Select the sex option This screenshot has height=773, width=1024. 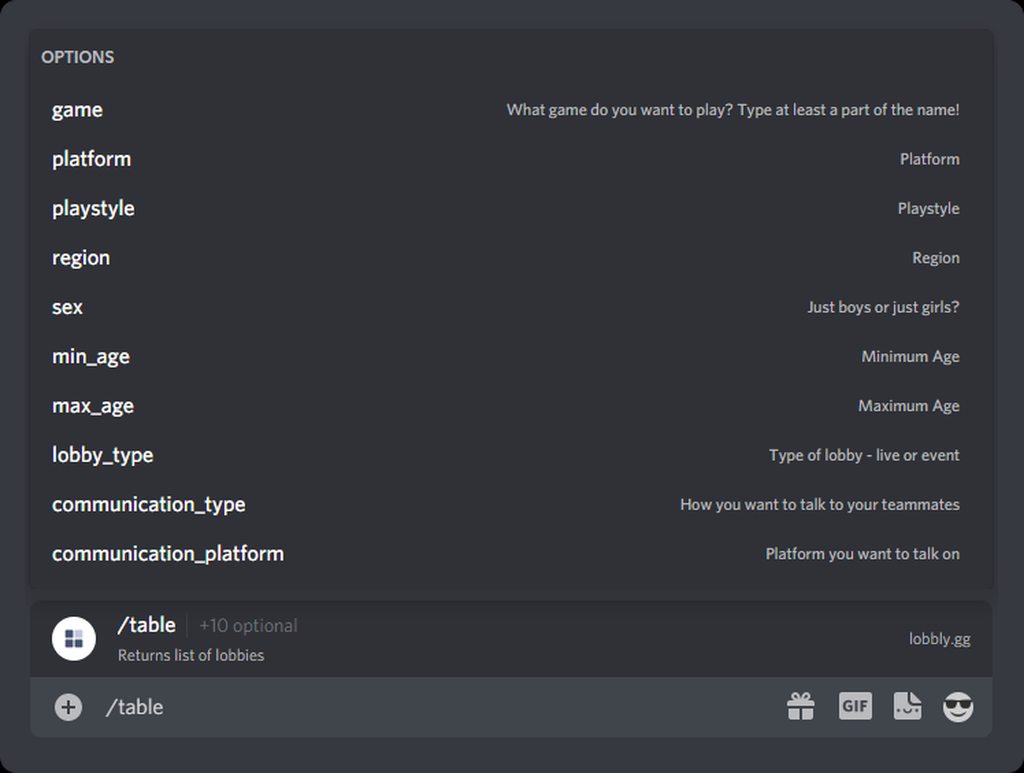[x=67, y=307]
